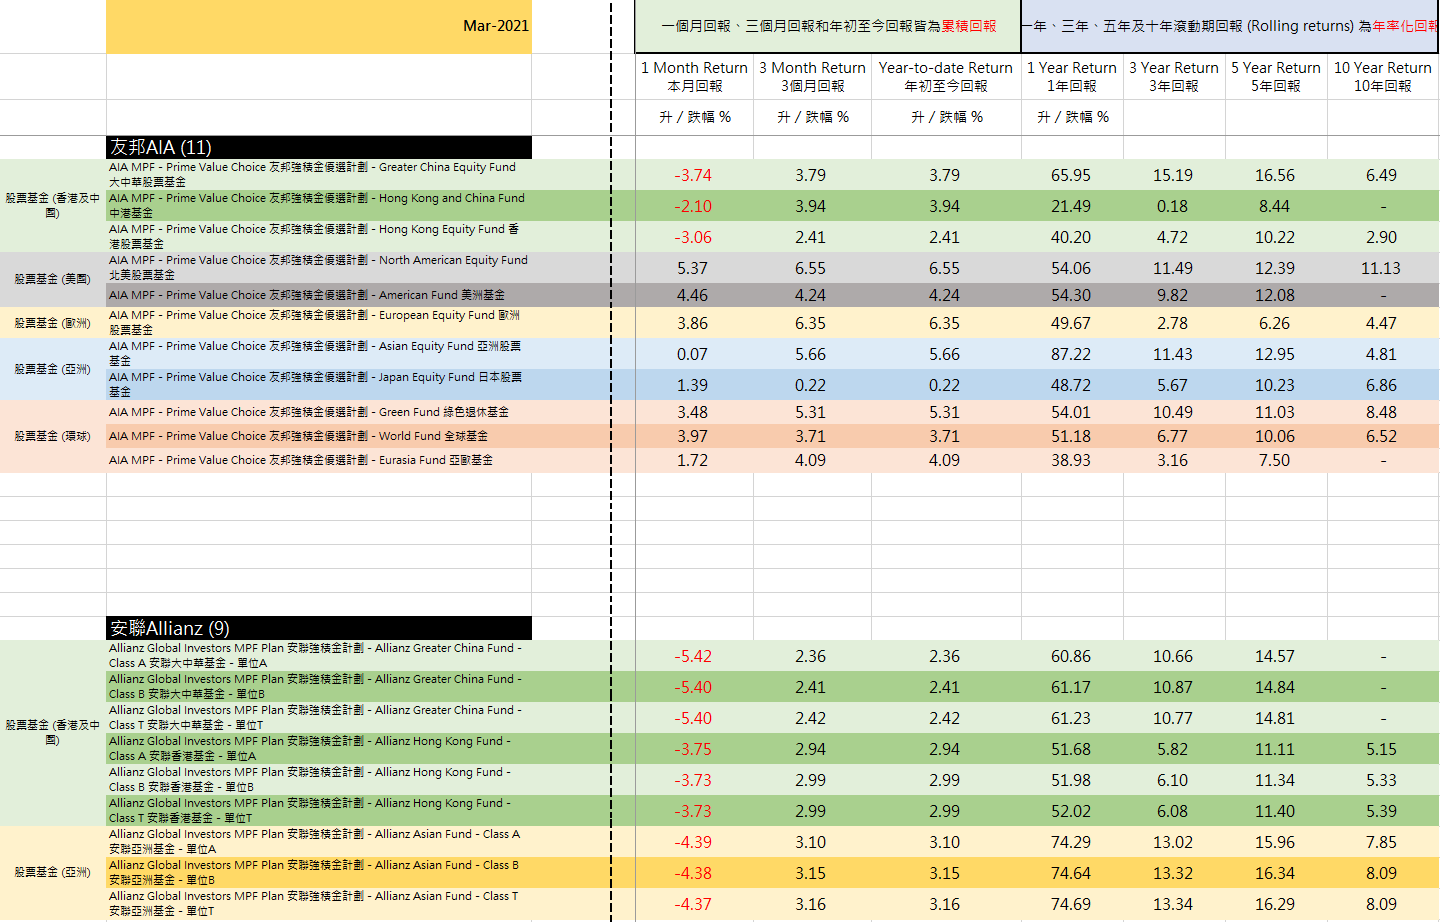Screen dimensions: 1440x922
Task: Select Allianz Hong Kong Fund Class B name
Action: point(319,780)
